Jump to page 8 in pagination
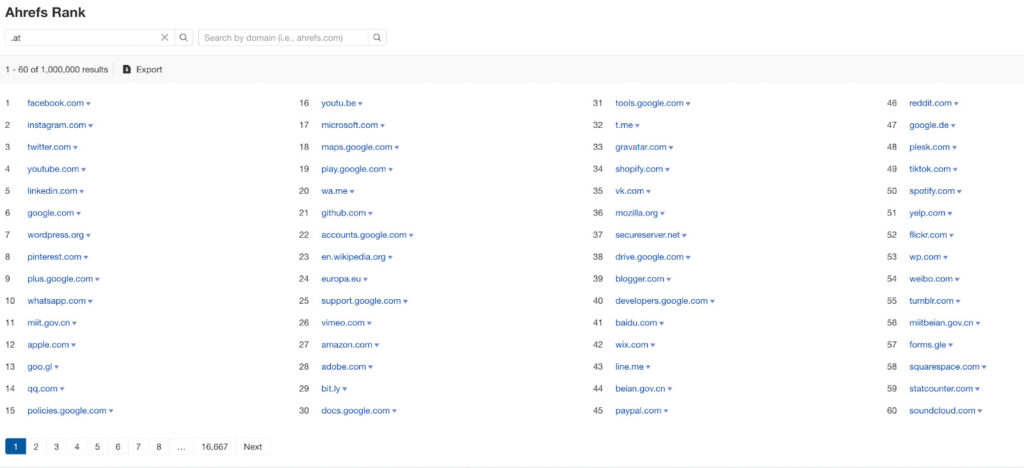Image resolution: width=1024 pixels, height=468 pixels. [x=159, y=446]
